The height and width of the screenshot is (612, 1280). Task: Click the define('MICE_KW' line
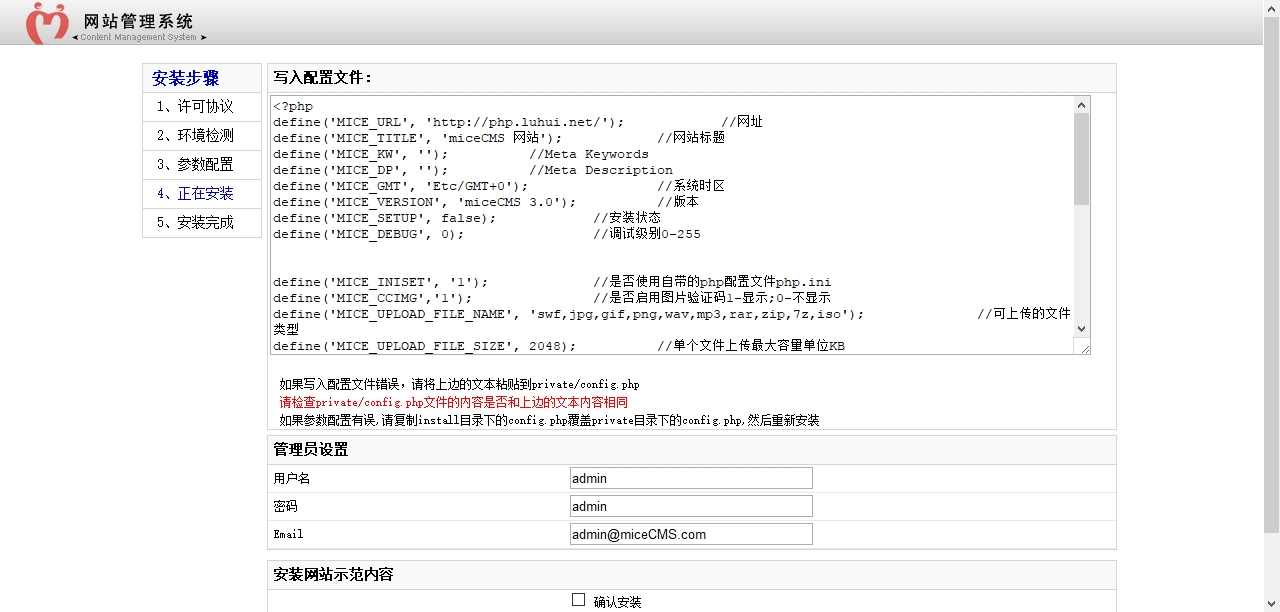pyautogui.click(x=461, y=154)
